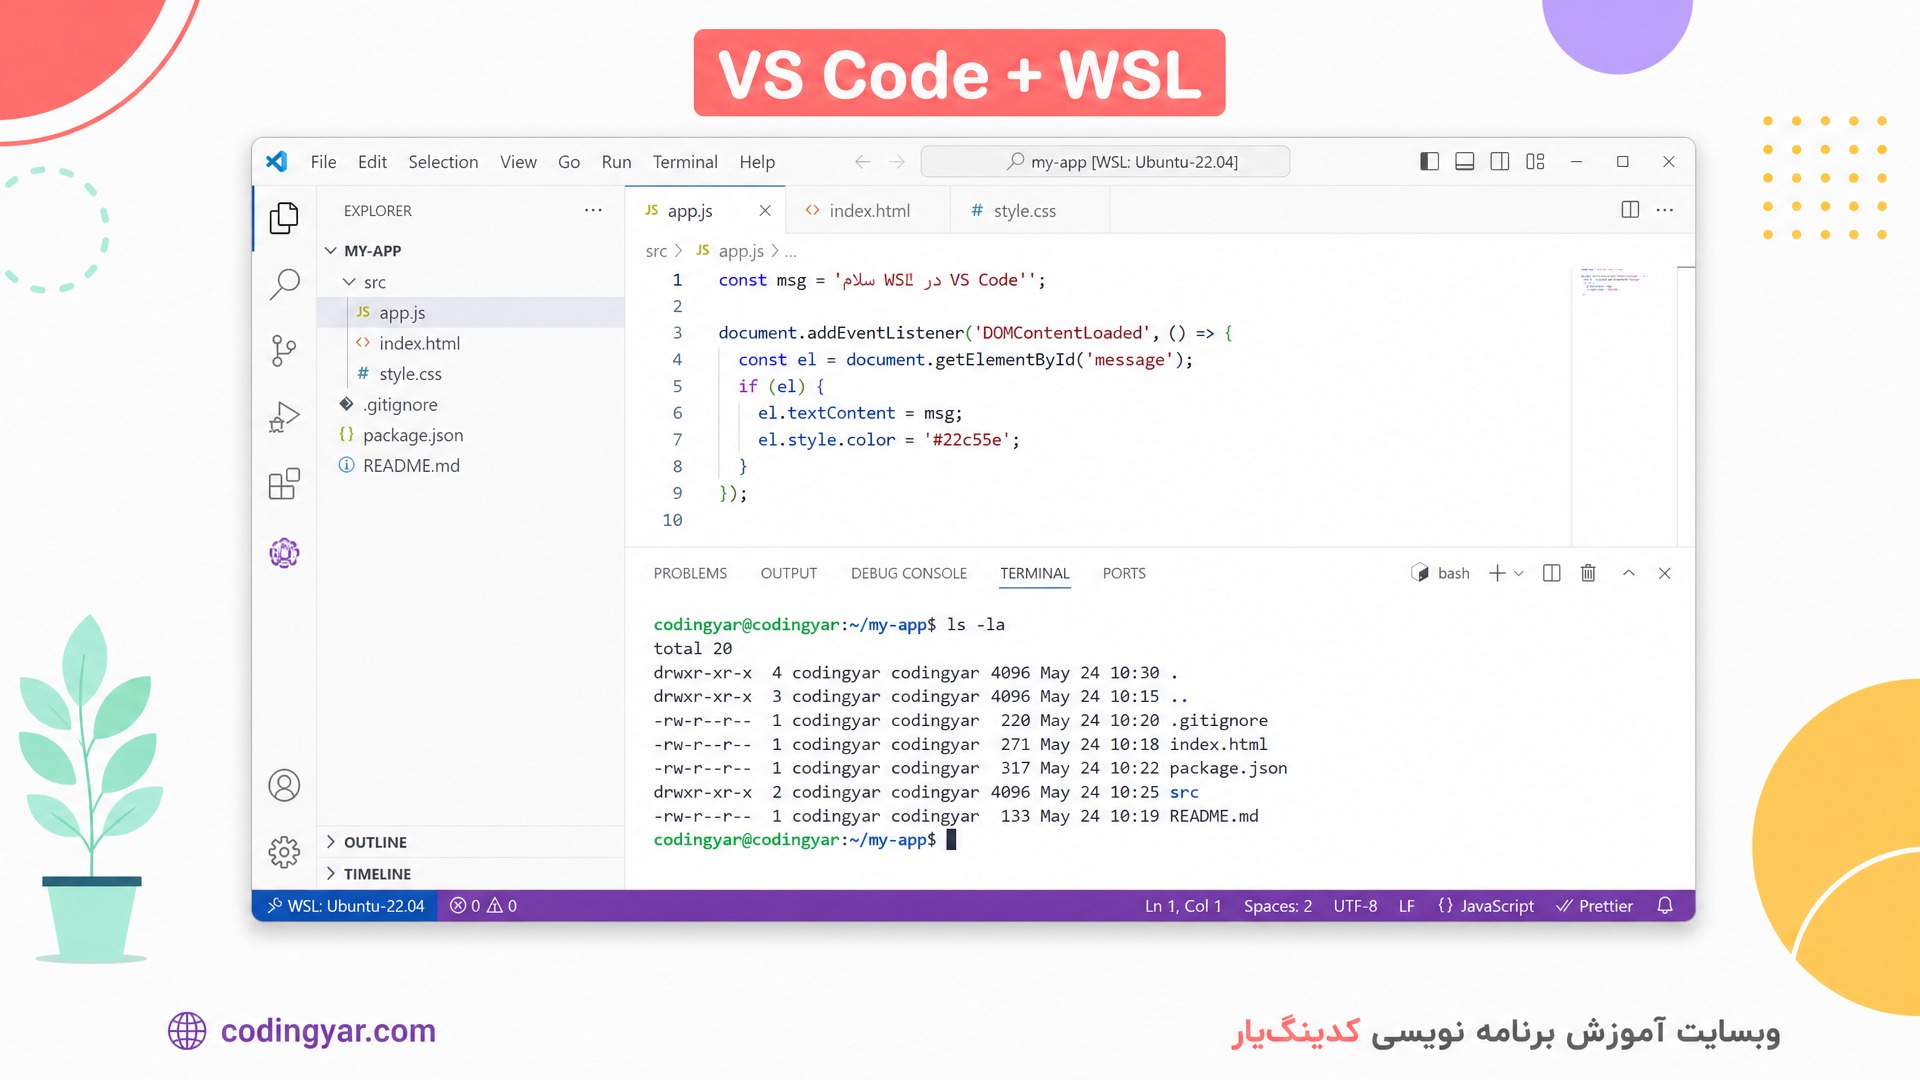Open app.js in the explorer tree
This screenshot has width=1920, height=1080.
[x=470, y=312]
